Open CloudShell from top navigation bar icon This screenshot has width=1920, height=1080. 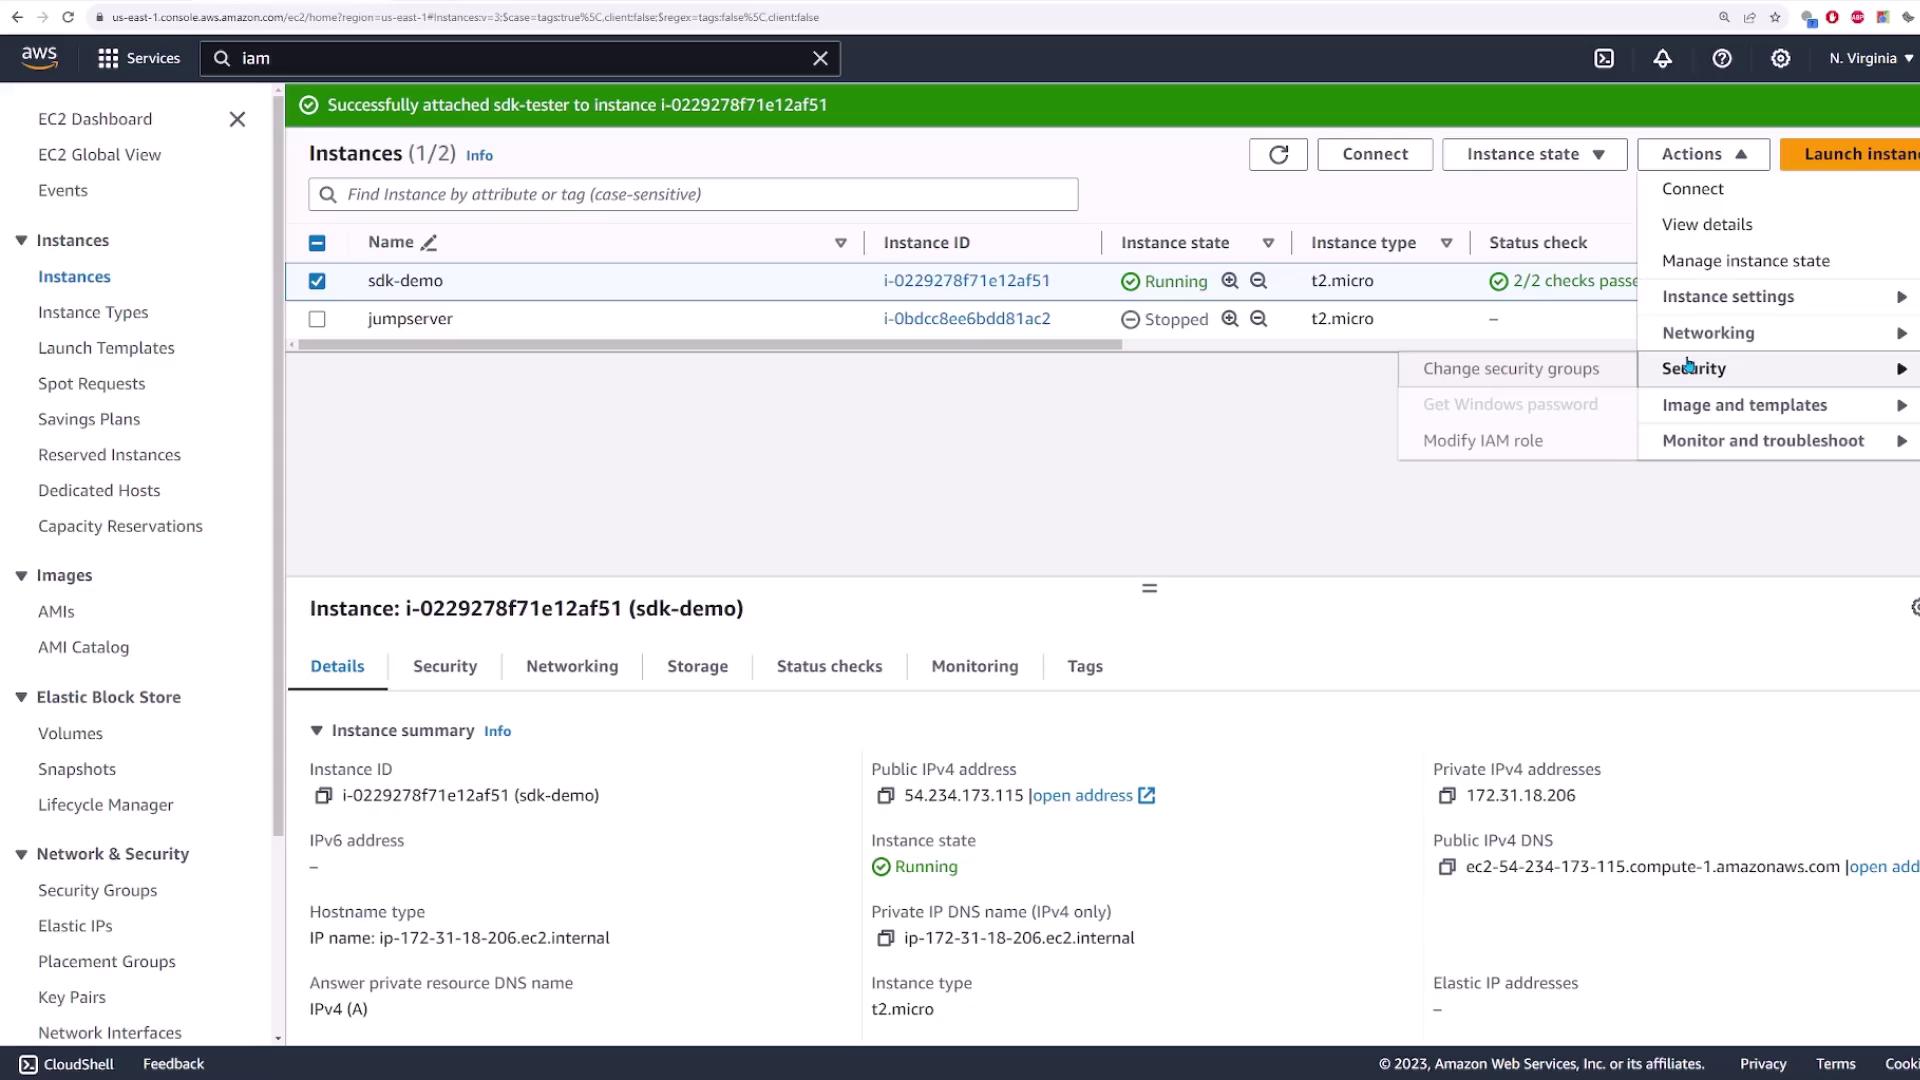(1604, 58)
